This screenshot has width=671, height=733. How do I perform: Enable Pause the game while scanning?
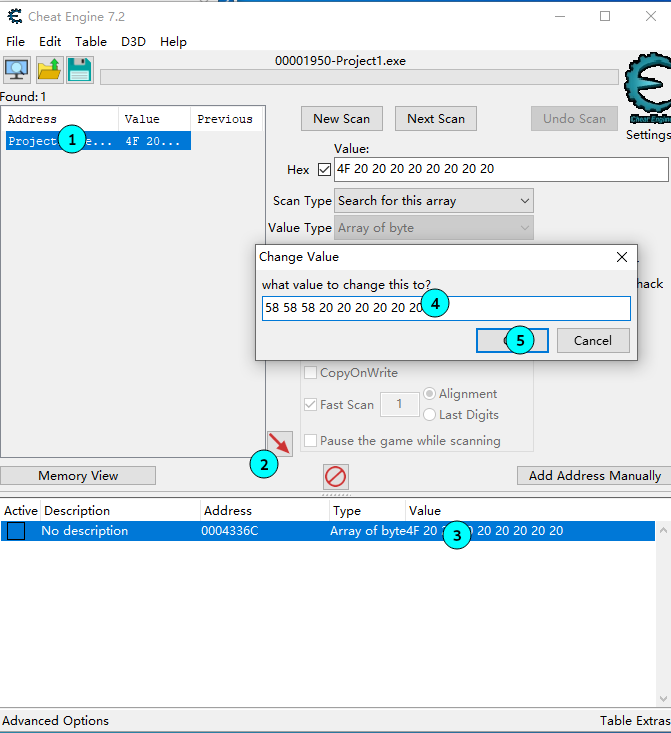click(x=310, y=440)
